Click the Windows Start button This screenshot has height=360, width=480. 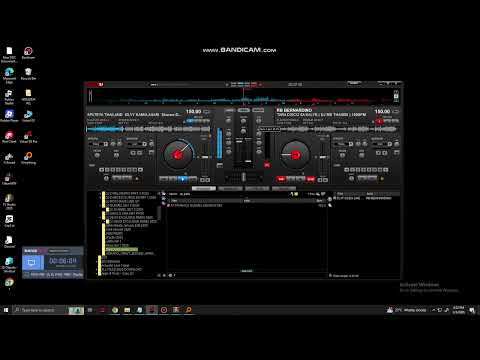click(x=6, y=310)
